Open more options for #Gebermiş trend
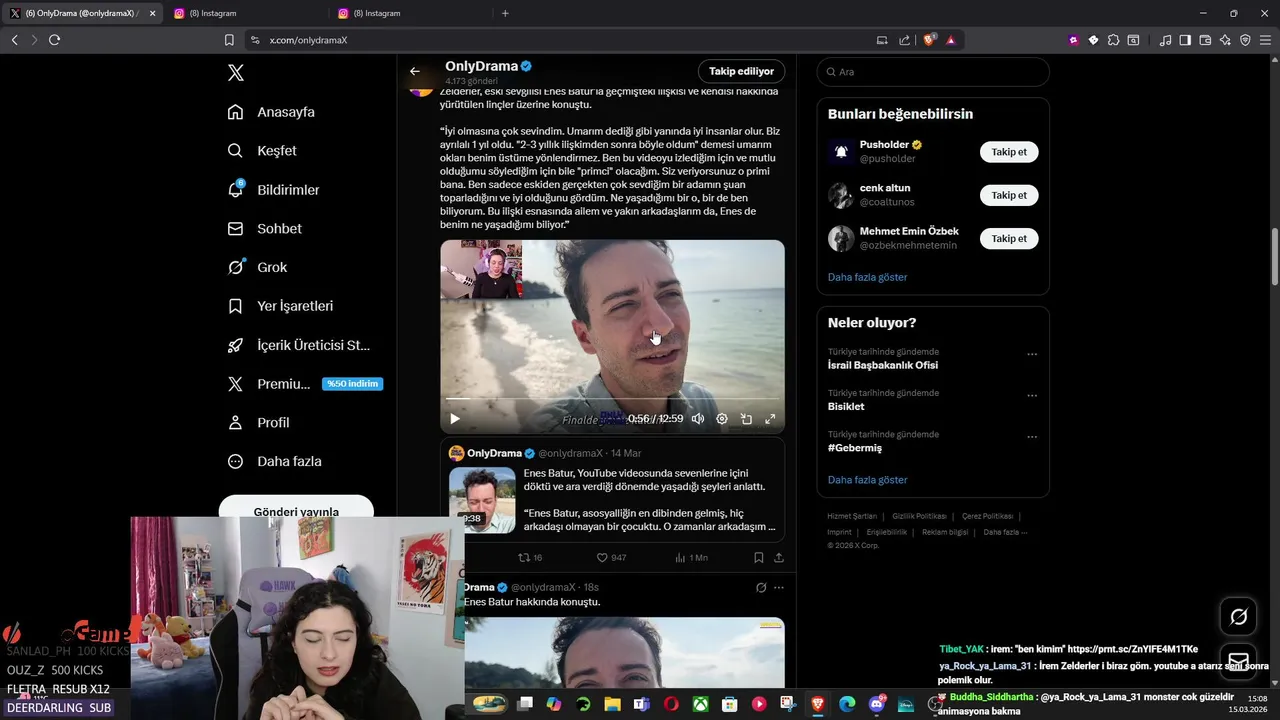1280x720 pixels. pyautogui.click(x=1032, y=437)
